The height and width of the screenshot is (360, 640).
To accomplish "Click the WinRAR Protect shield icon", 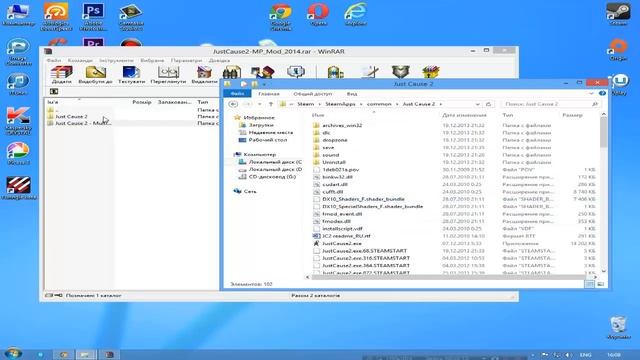I will point(400,72).
